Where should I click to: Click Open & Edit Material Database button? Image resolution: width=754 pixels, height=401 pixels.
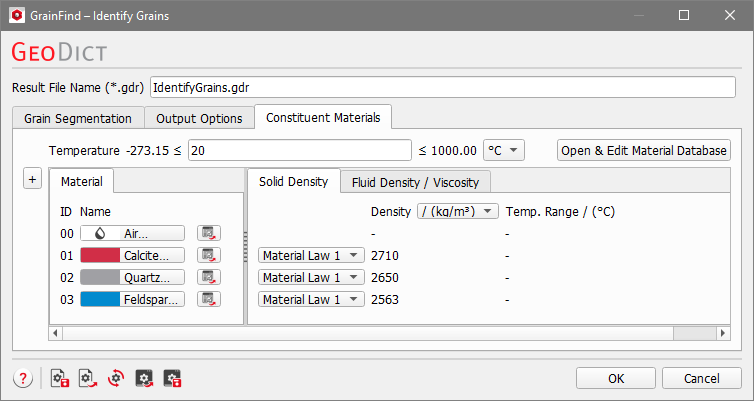tap(644, 150)
